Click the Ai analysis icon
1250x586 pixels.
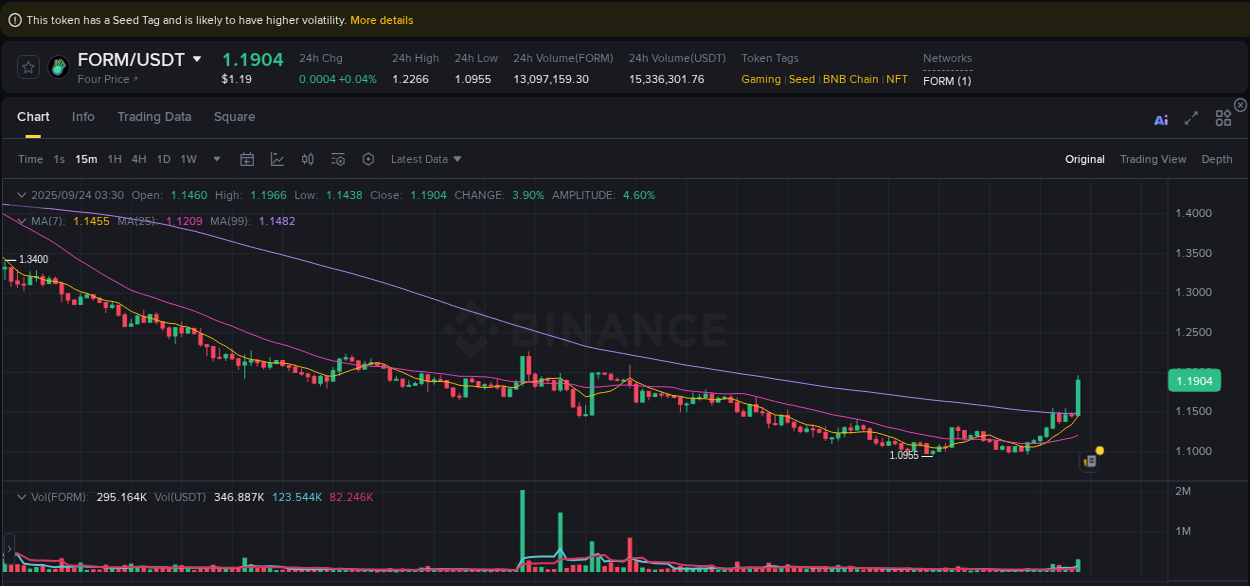1161,118
